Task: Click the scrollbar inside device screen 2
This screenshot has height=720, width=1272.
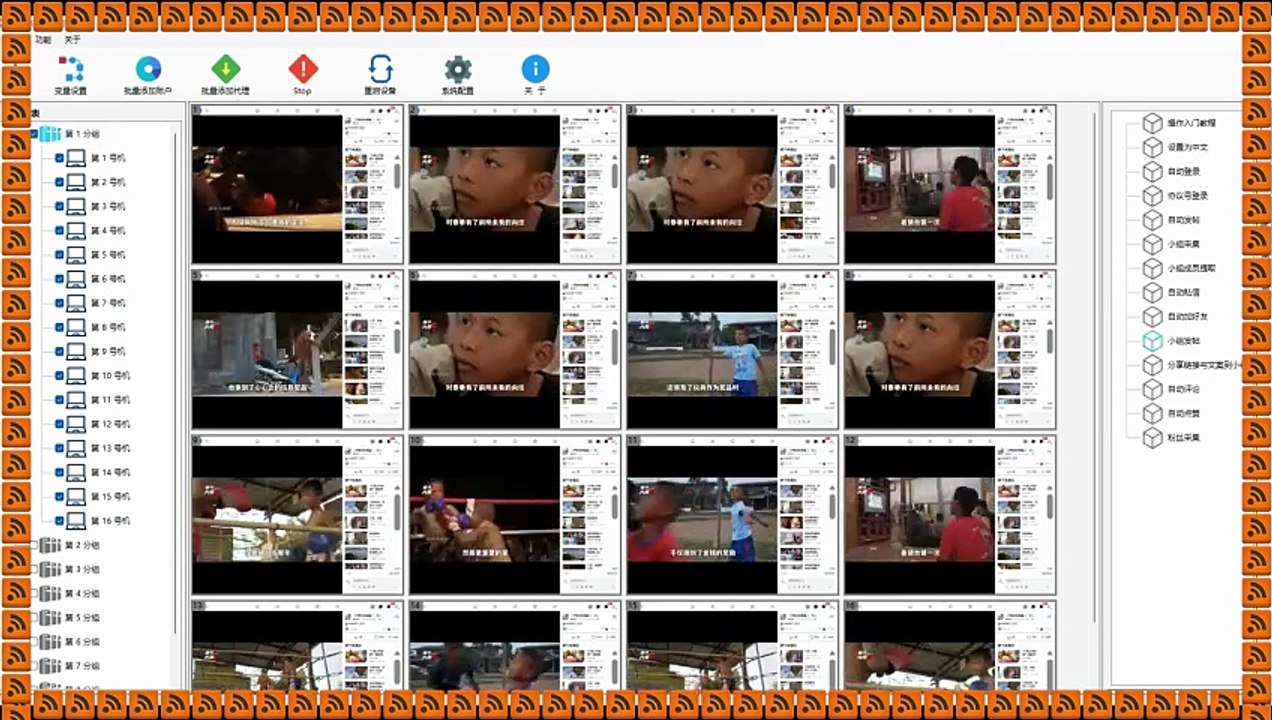Action: pos(615,175)
